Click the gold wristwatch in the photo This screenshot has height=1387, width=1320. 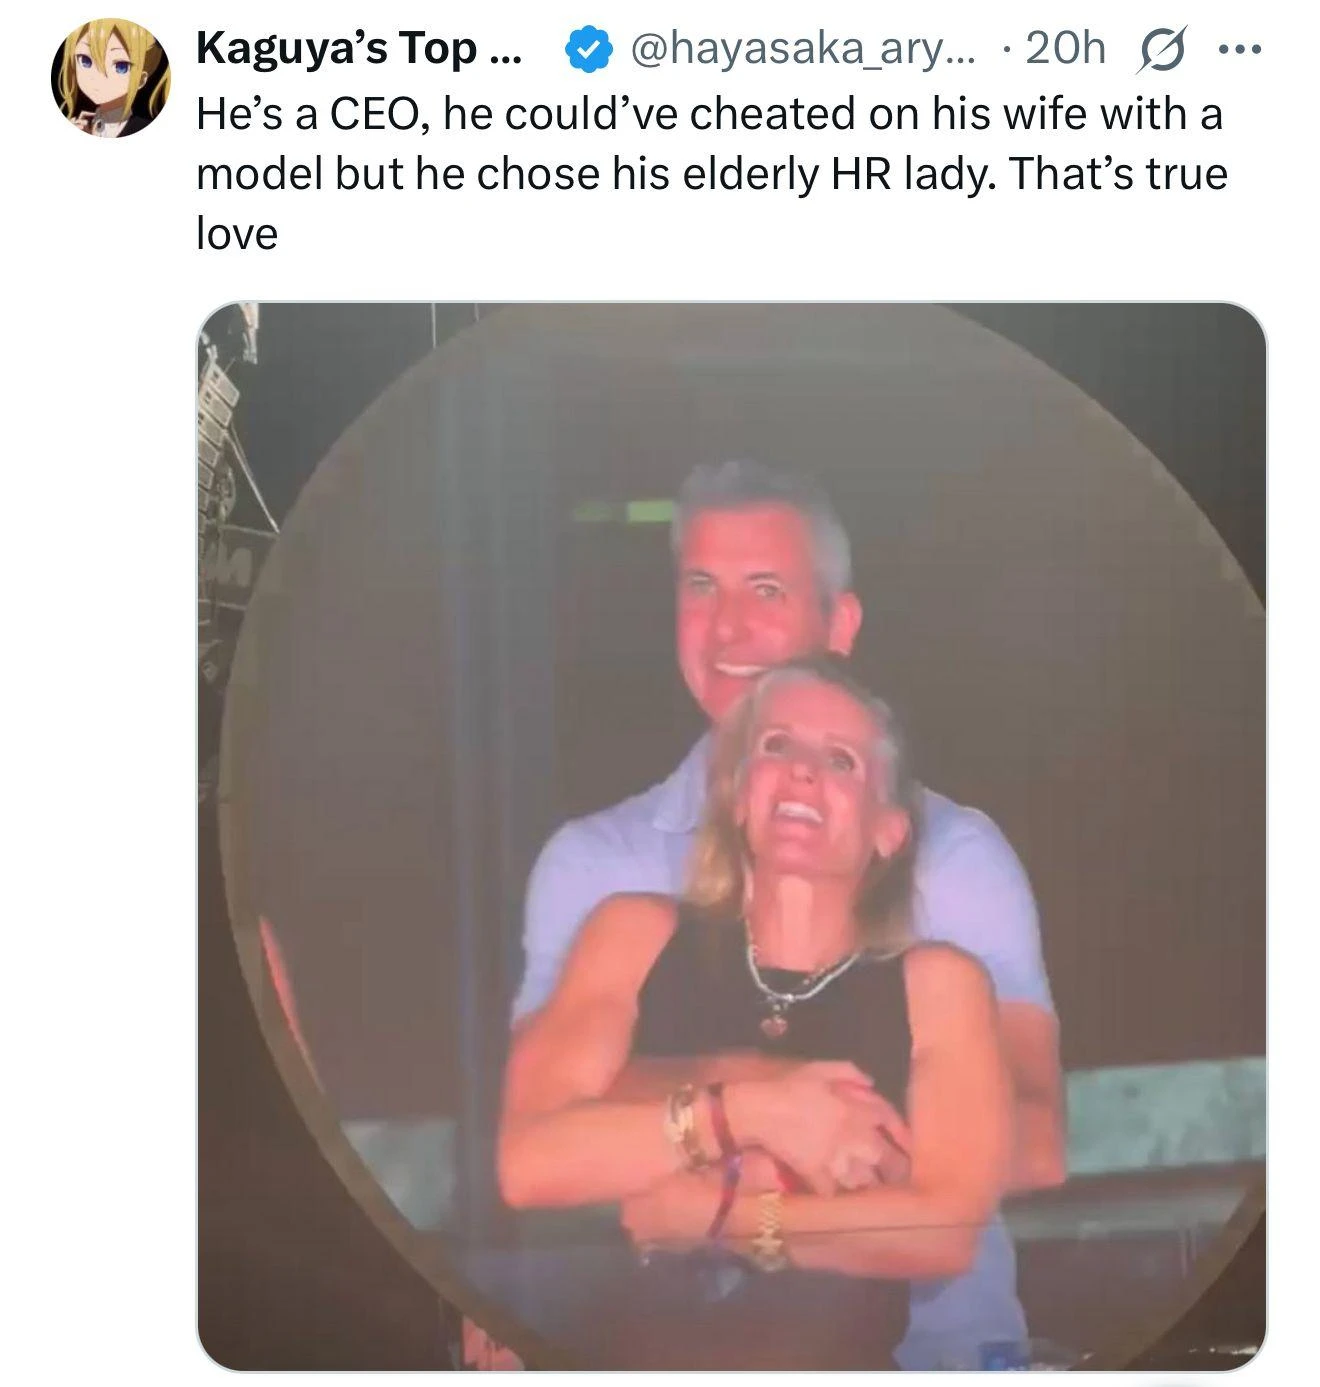[767, 1231]
